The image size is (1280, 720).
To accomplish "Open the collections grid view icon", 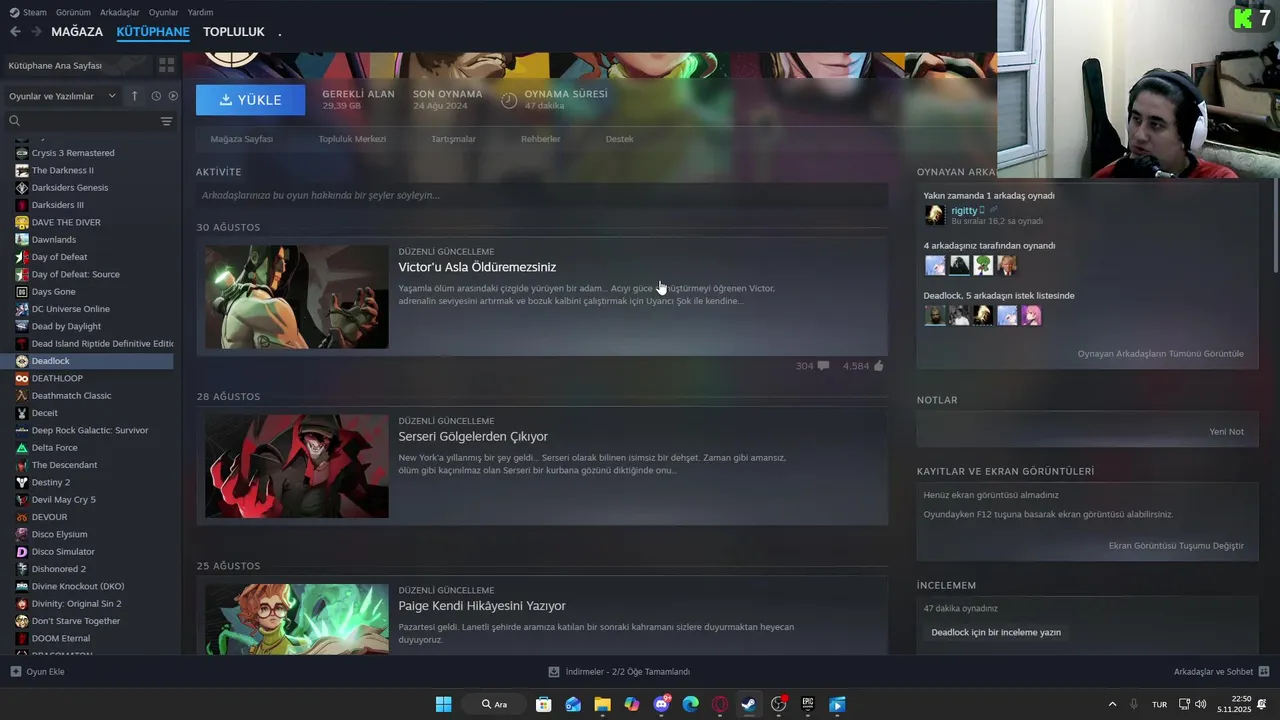I will tap(166, 65).
